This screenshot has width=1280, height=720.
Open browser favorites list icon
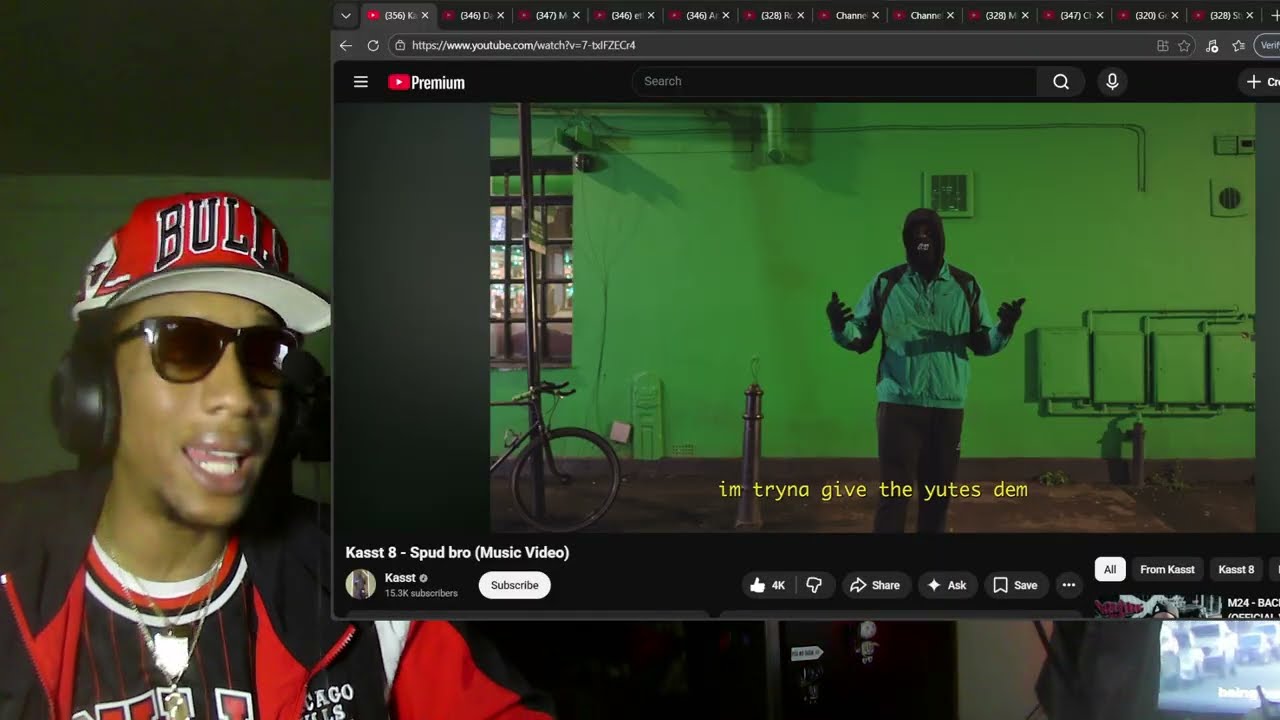1238,45
